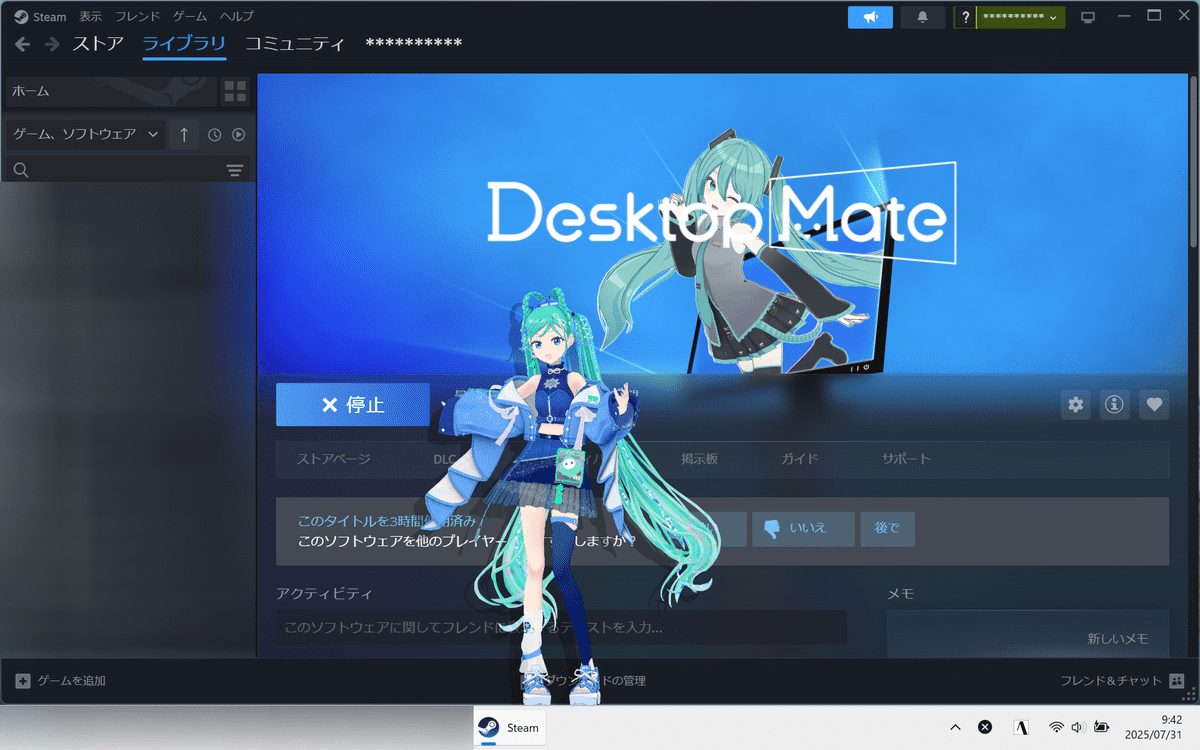Click the black X tray icon
1200x750 pixels.
[985, 727]
